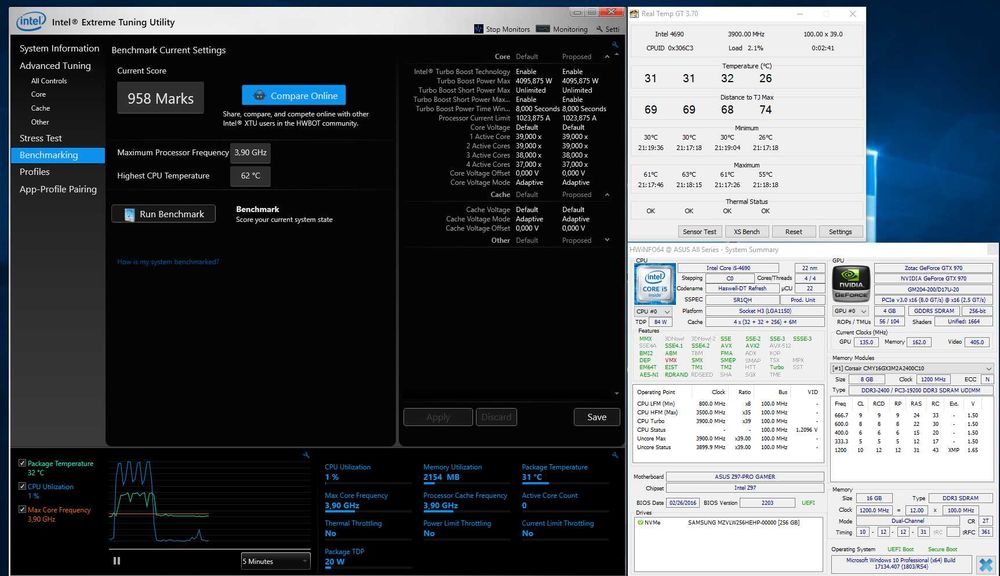
Task: Click the Real Temp window title icon
Action: point(635,13)
